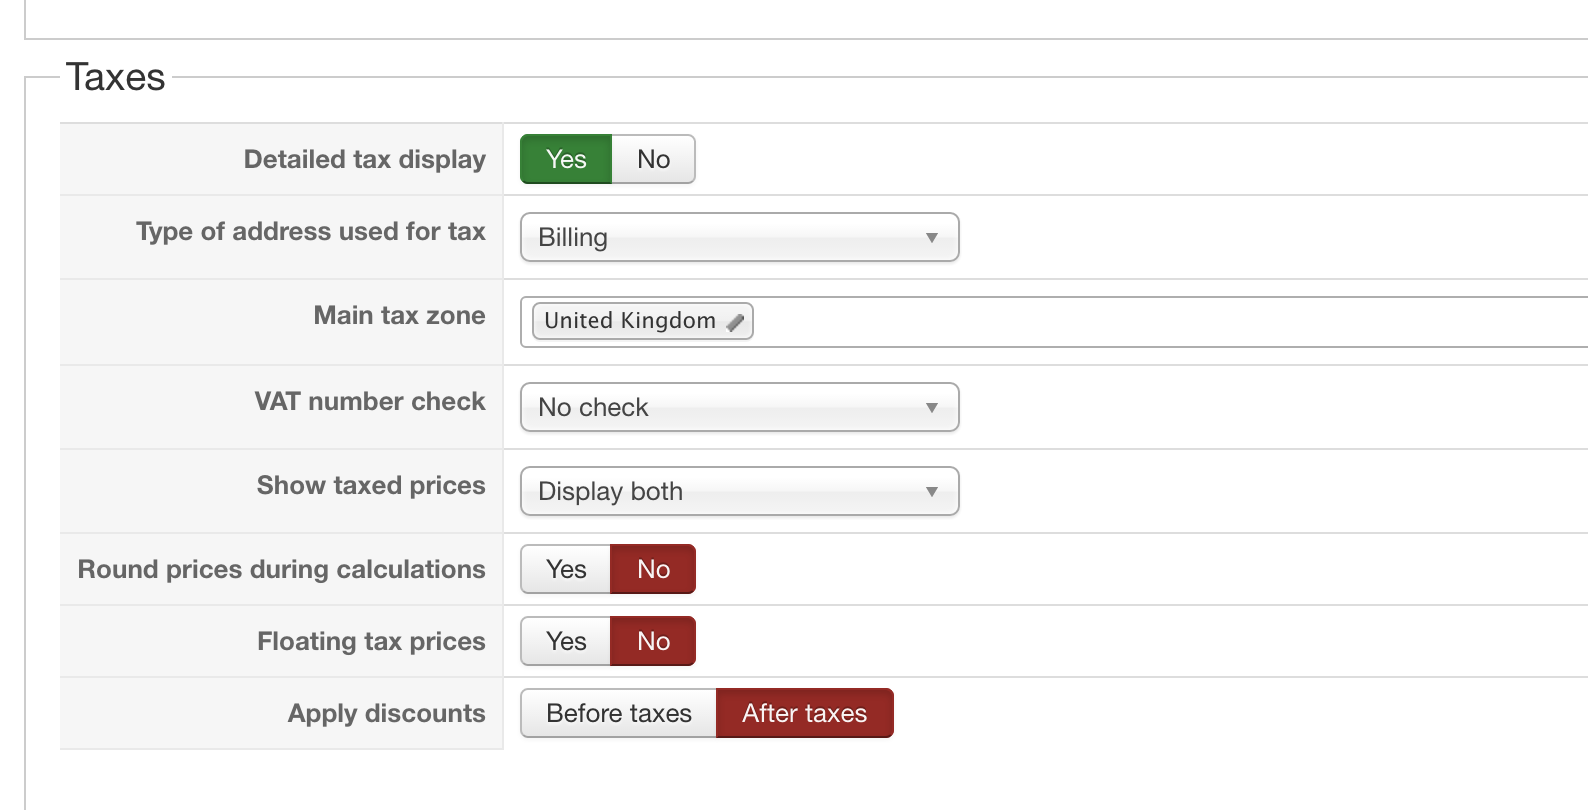The image size is (1588, 810).
Task: Enable Round prices during calculations with Yes
Action: [x=566, y=569]
